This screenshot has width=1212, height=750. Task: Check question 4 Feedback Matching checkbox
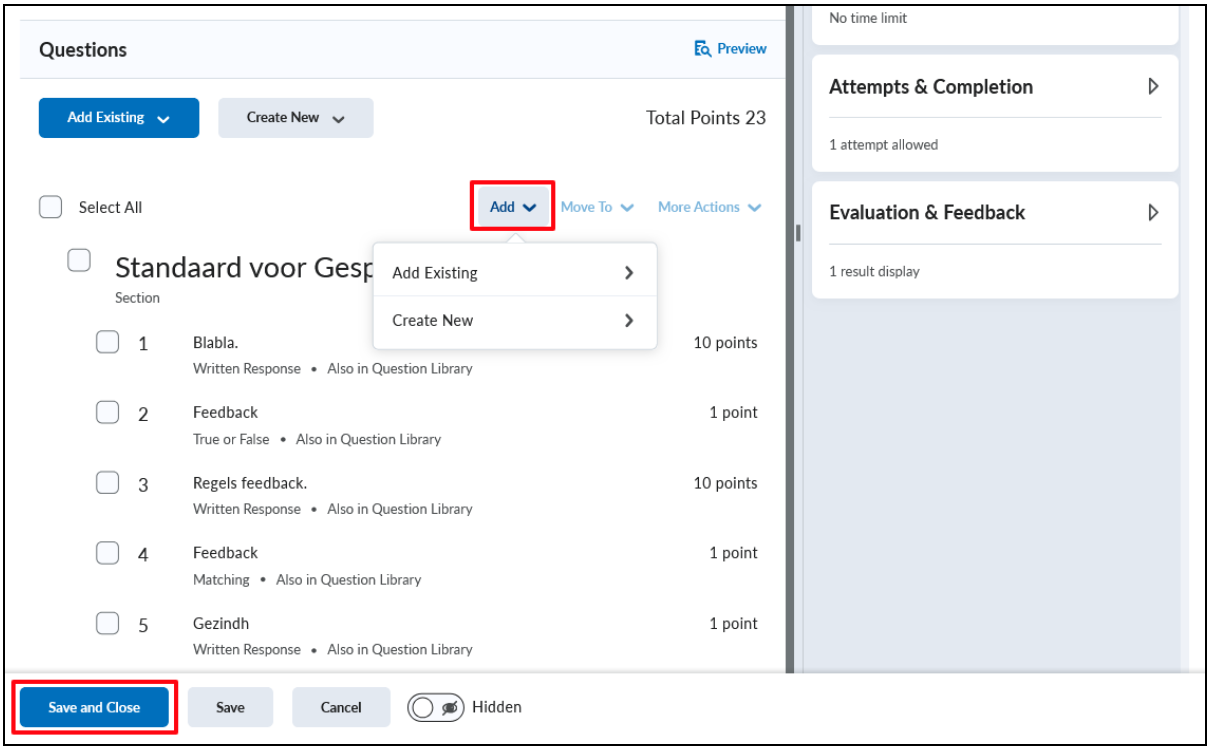(108, 553)
